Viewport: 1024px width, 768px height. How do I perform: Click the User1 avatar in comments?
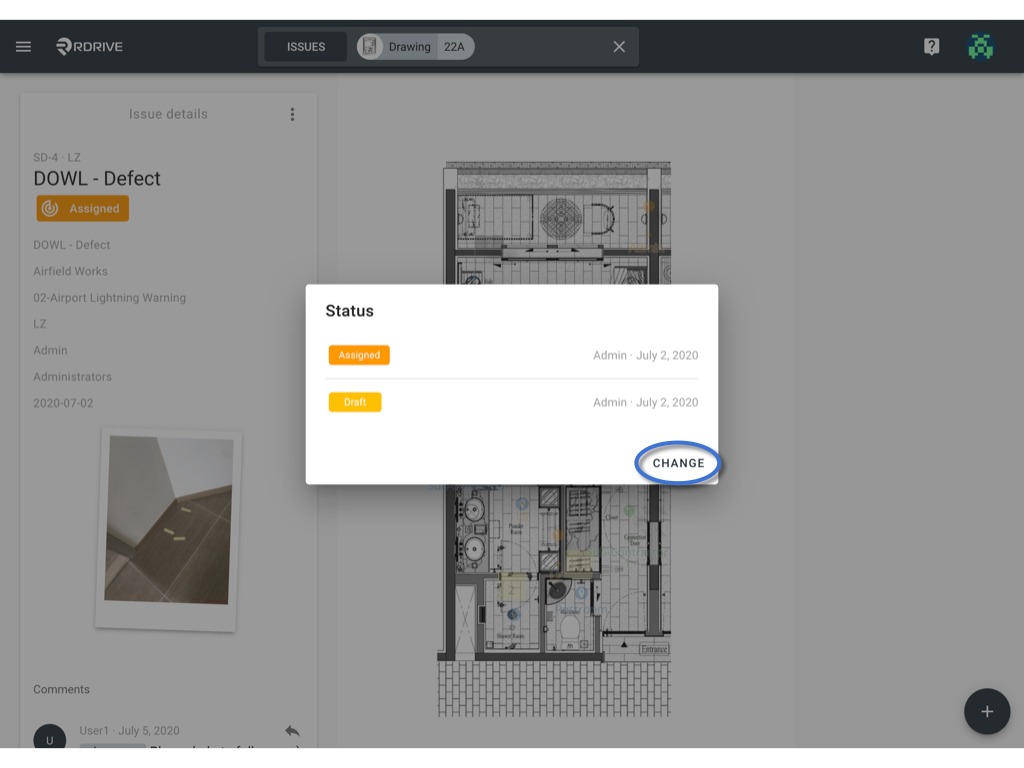(50, 736)
